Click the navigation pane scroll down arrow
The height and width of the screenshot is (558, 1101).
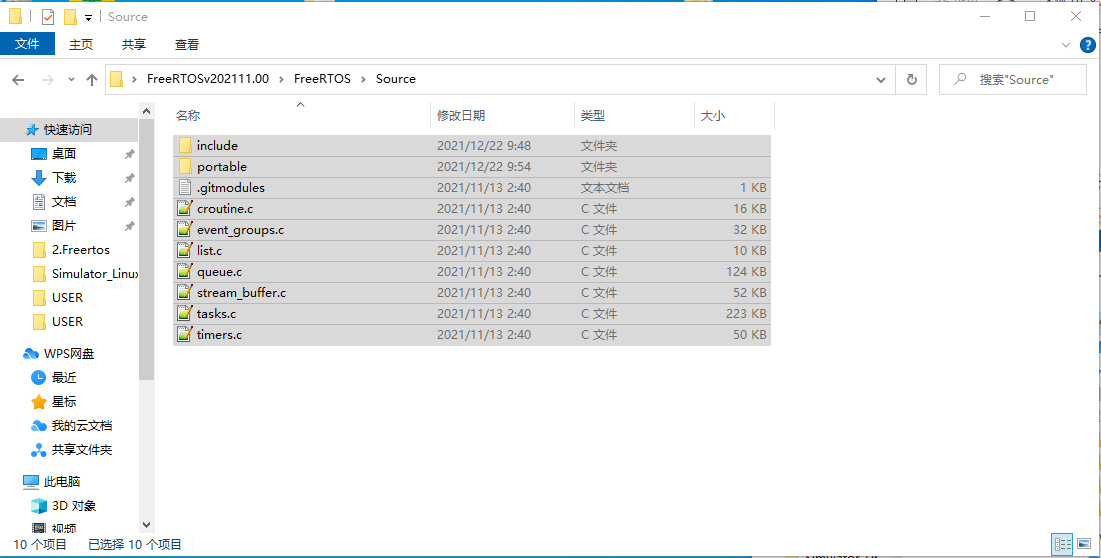[146, 524]
